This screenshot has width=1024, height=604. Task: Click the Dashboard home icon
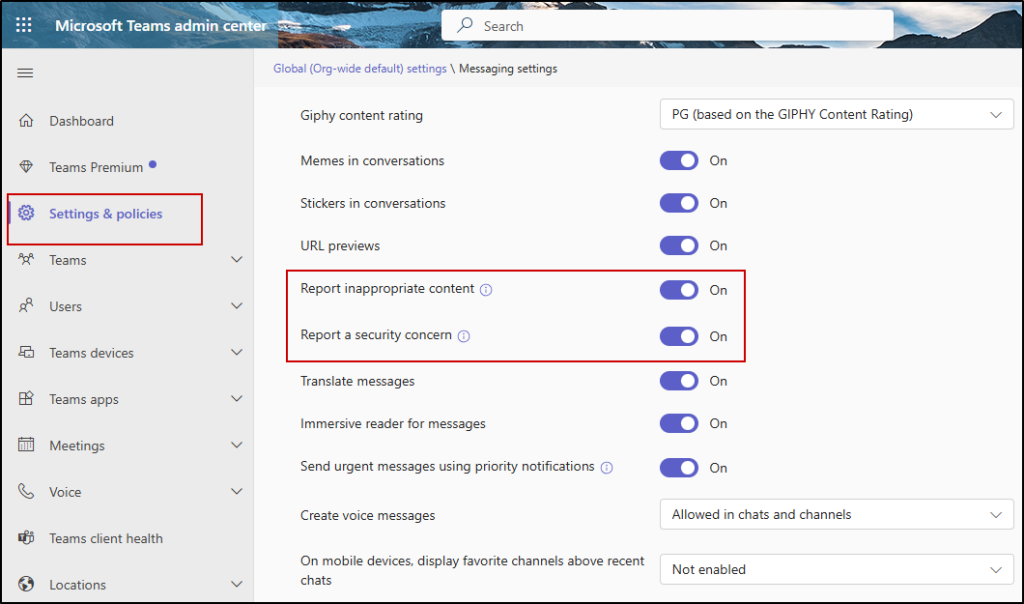click(x=27, y=121)
